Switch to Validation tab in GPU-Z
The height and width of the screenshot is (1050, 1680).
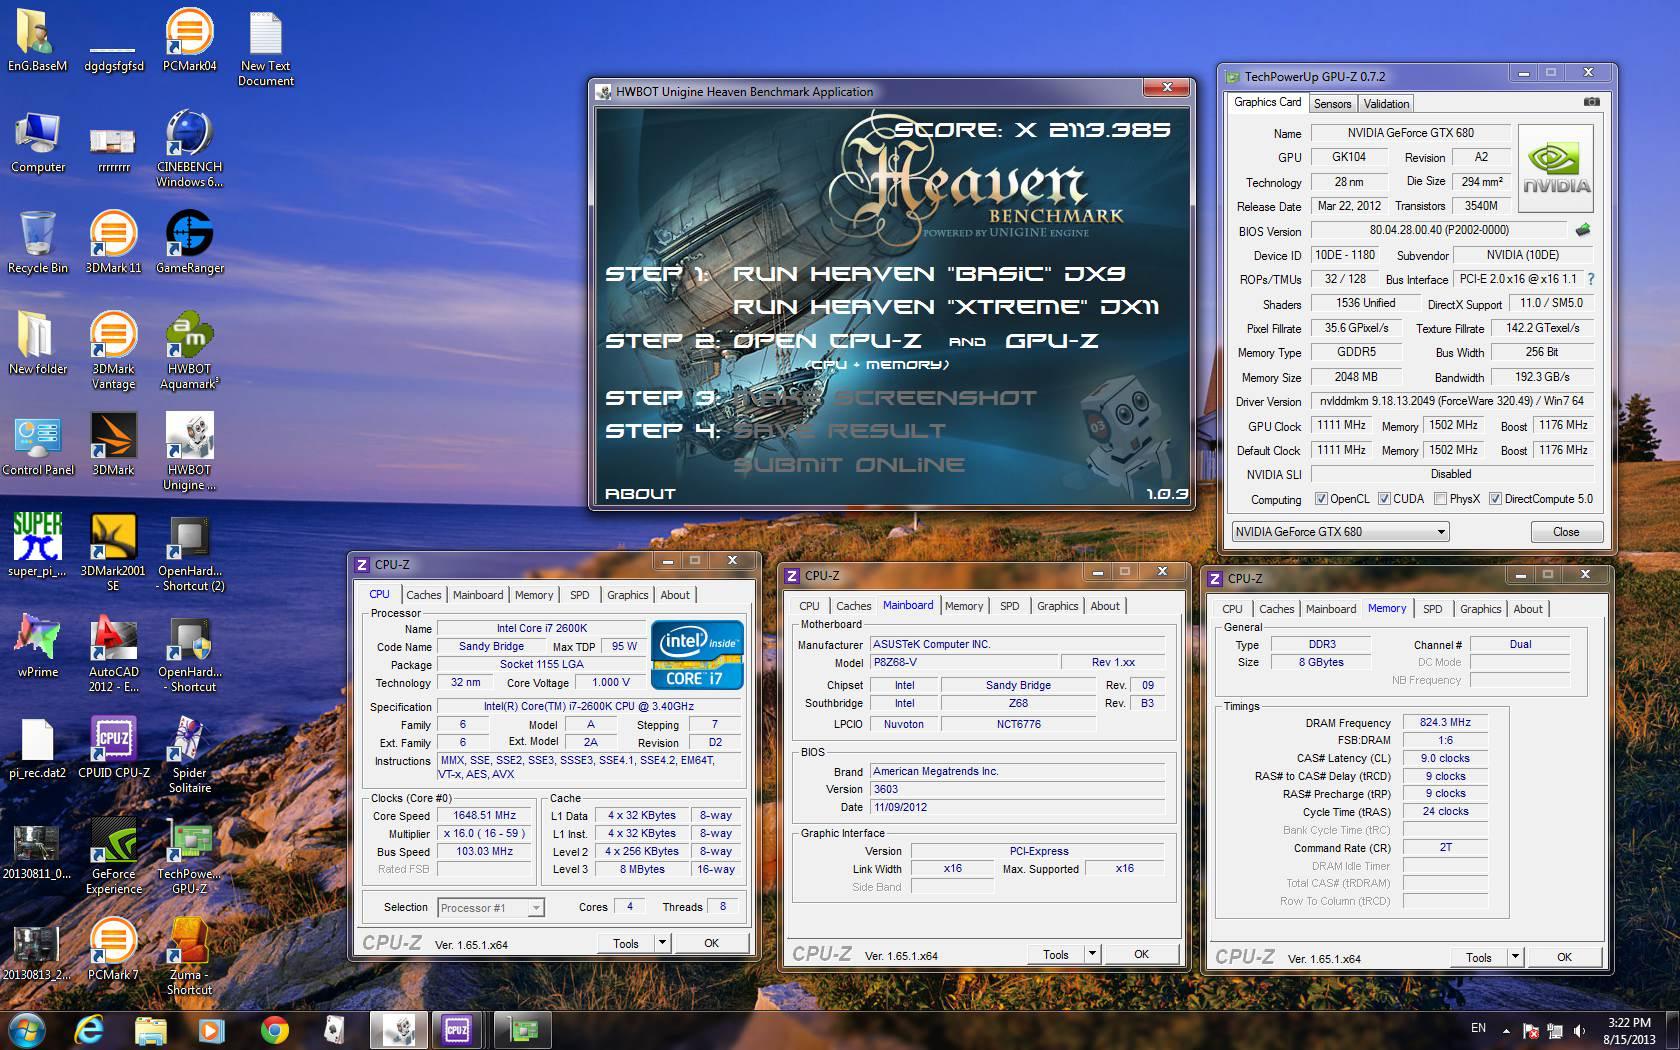pos(1386,104)
